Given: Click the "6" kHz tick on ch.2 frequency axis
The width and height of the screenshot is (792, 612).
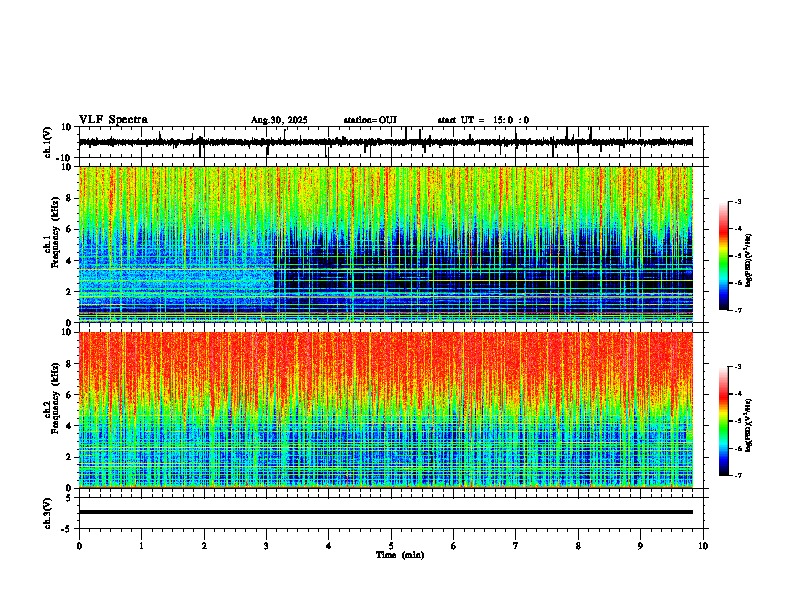Looking at the screenshot, I should [x=69, y=395].
